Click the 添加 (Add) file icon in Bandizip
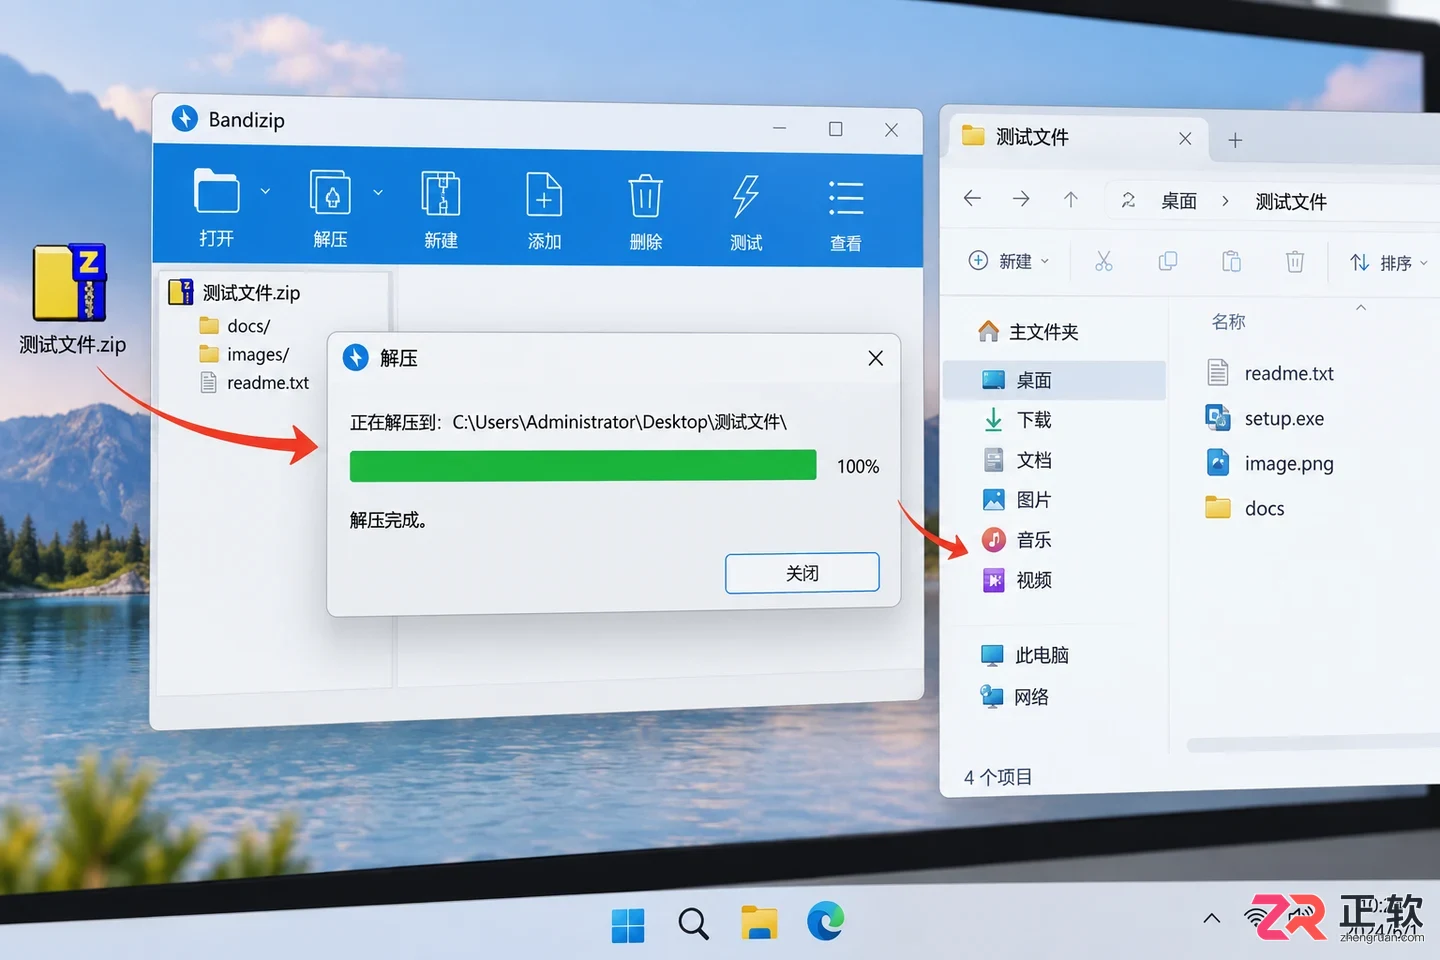 [x=544, y=194]
